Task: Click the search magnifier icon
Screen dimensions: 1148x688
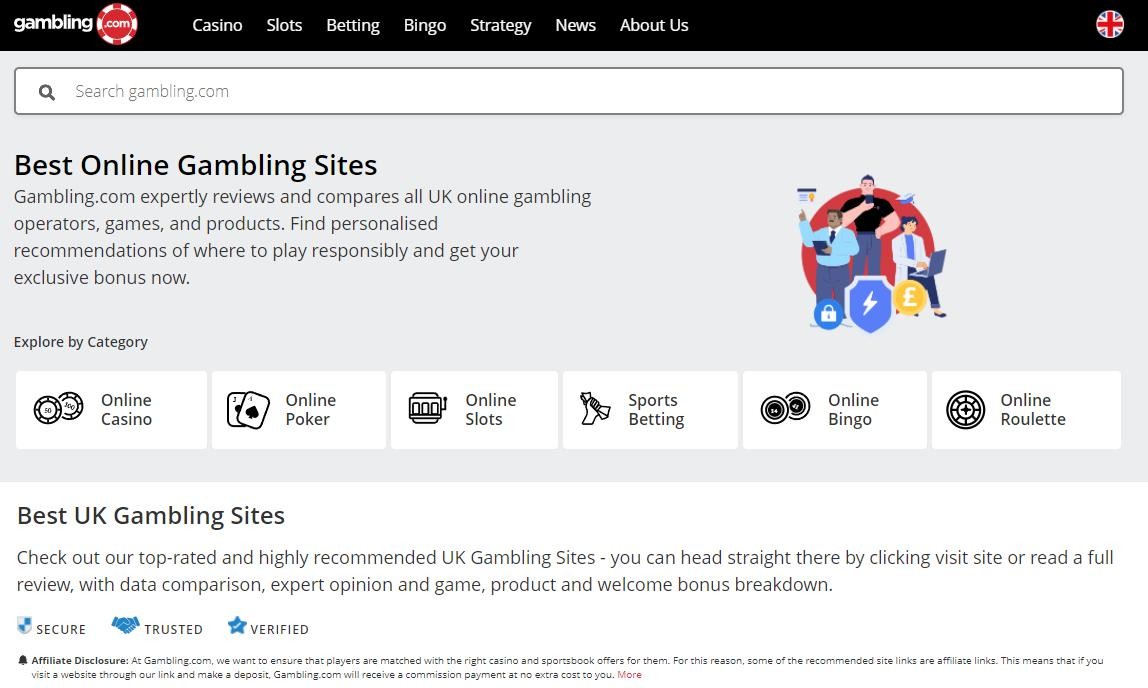Action: point(47,92)
